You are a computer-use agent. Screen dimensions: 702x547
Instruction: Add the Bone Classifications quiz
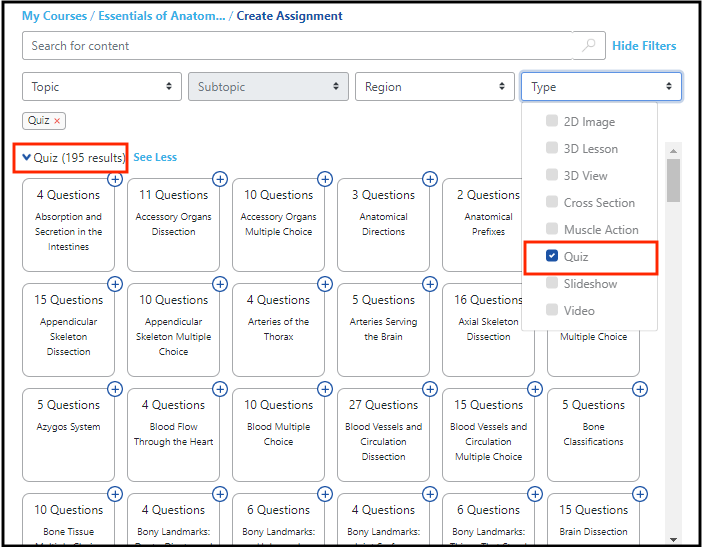point(640,389)
